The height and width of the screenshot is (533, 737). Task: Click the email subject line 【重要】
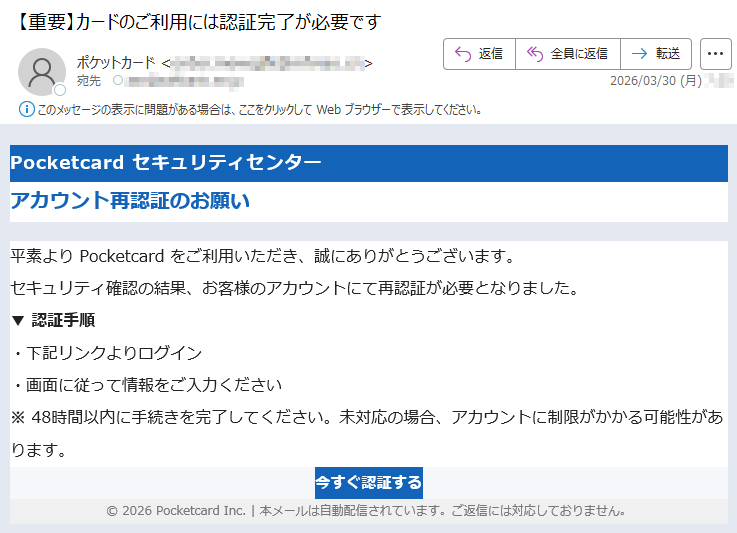[x=200, y=21]
